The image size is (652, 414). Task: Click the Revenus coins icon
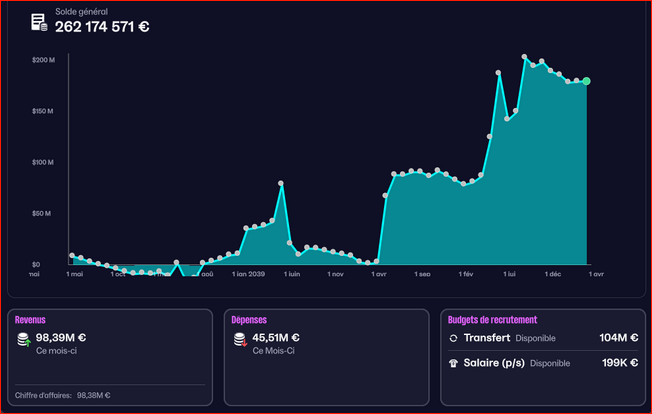(23, 341)
